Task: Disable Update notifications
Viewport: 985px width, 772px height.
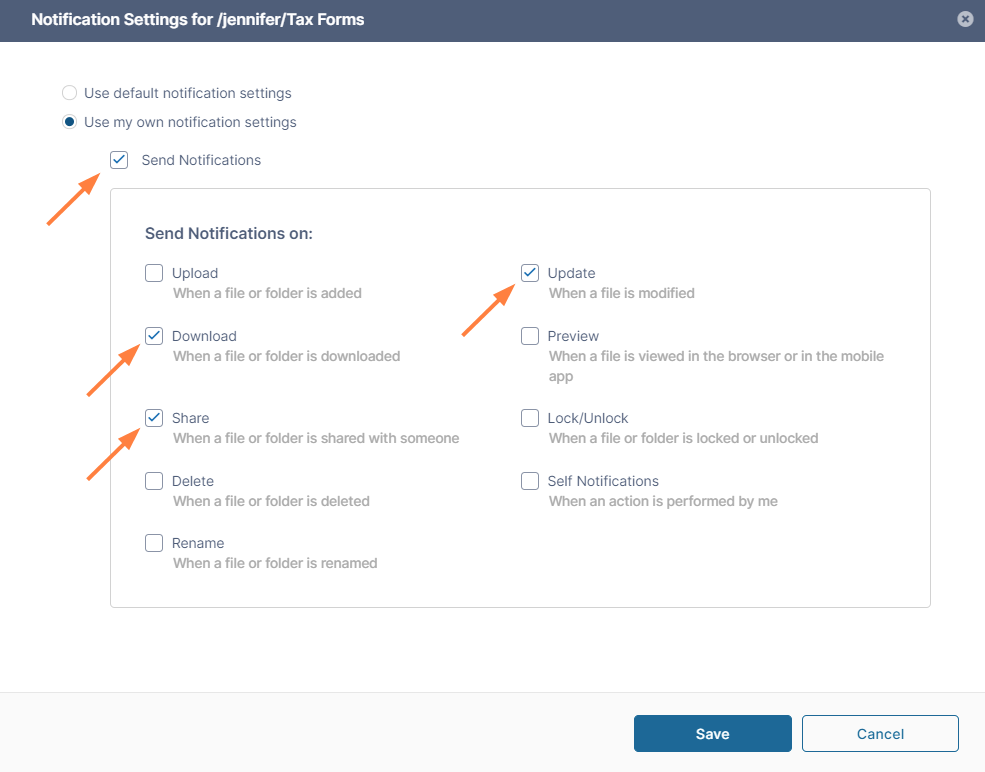Action: [529, 272]
